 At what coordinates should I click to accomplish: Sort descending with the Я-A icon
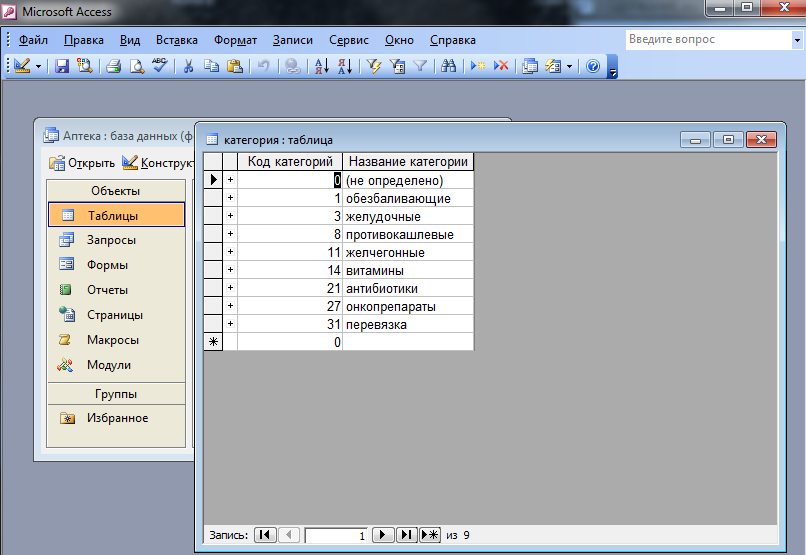(x=345, y=66)
